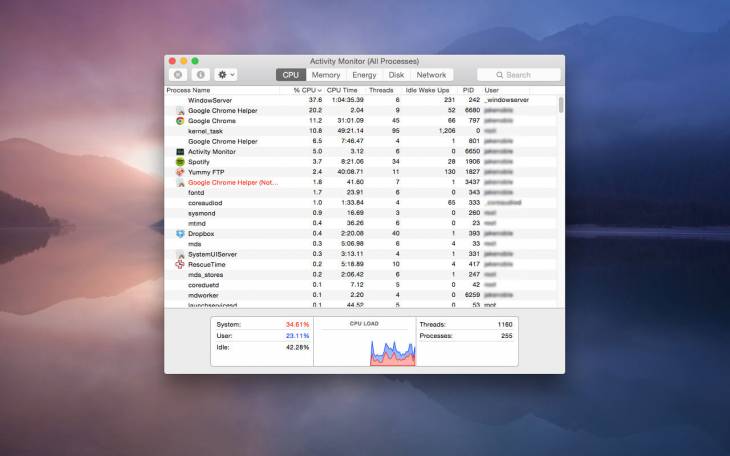Sort by the Threads column header
This screenshot has height=456, width=730.
pyautogui.click(x=381, y=90)
